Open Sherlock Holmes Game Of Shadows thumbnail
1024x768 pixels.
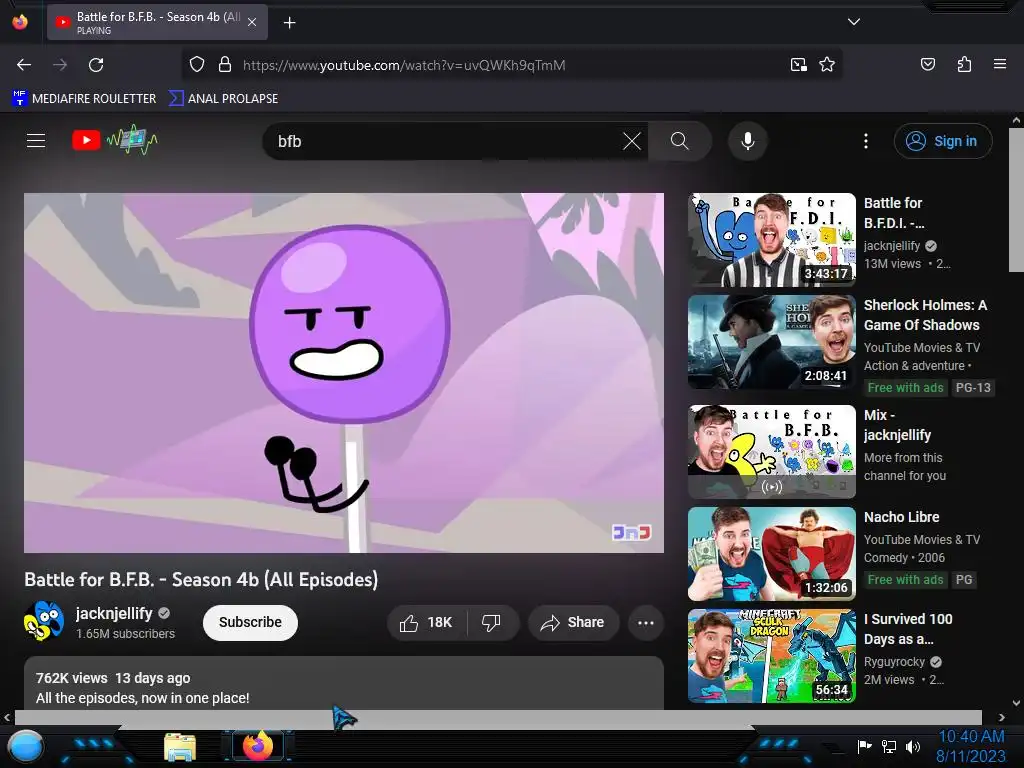(772, 342)
